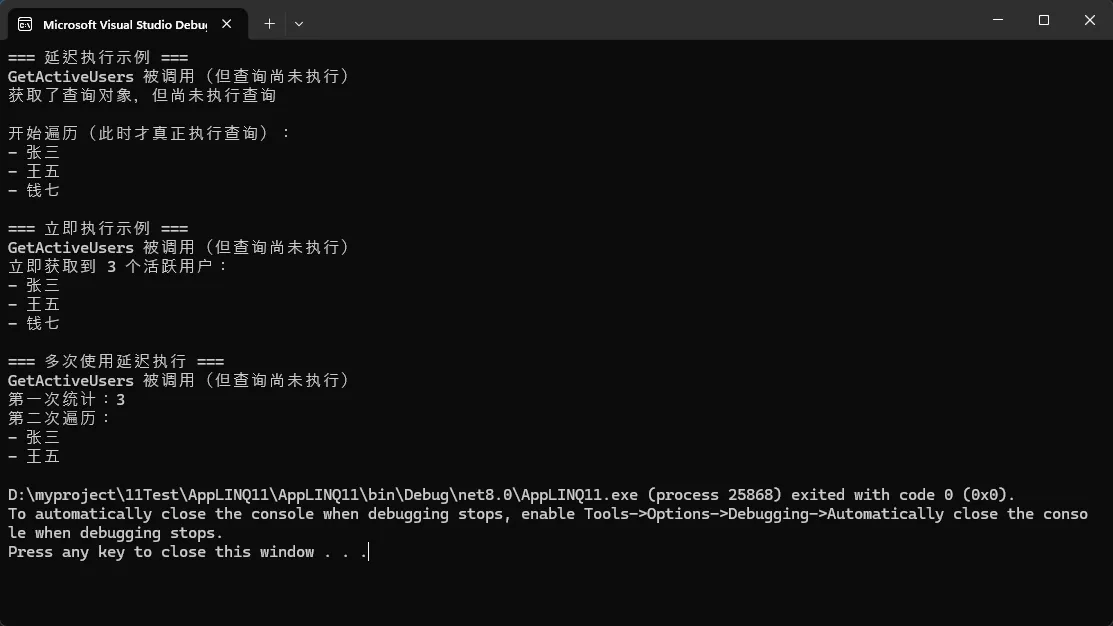The image size is (1113, 626).
Task: Maximize the console window
Action: [1043, 20]
